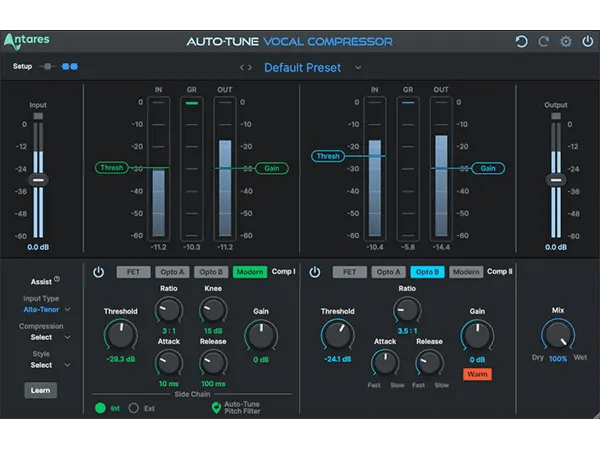The image size is (600, 450).
Task: Click the Input 0.0 dB value
Action: pyautogui.click(x=38, y=247)
